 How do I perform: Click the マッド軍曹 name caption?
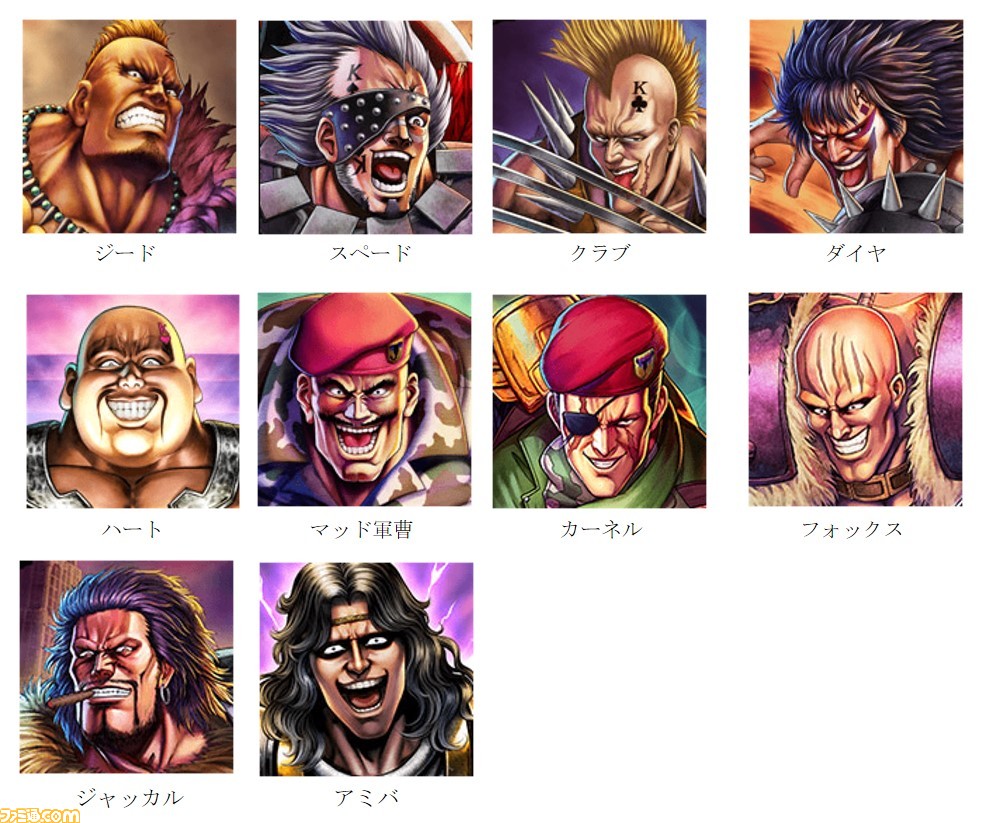pyautogui.click(x=362, y=530)
